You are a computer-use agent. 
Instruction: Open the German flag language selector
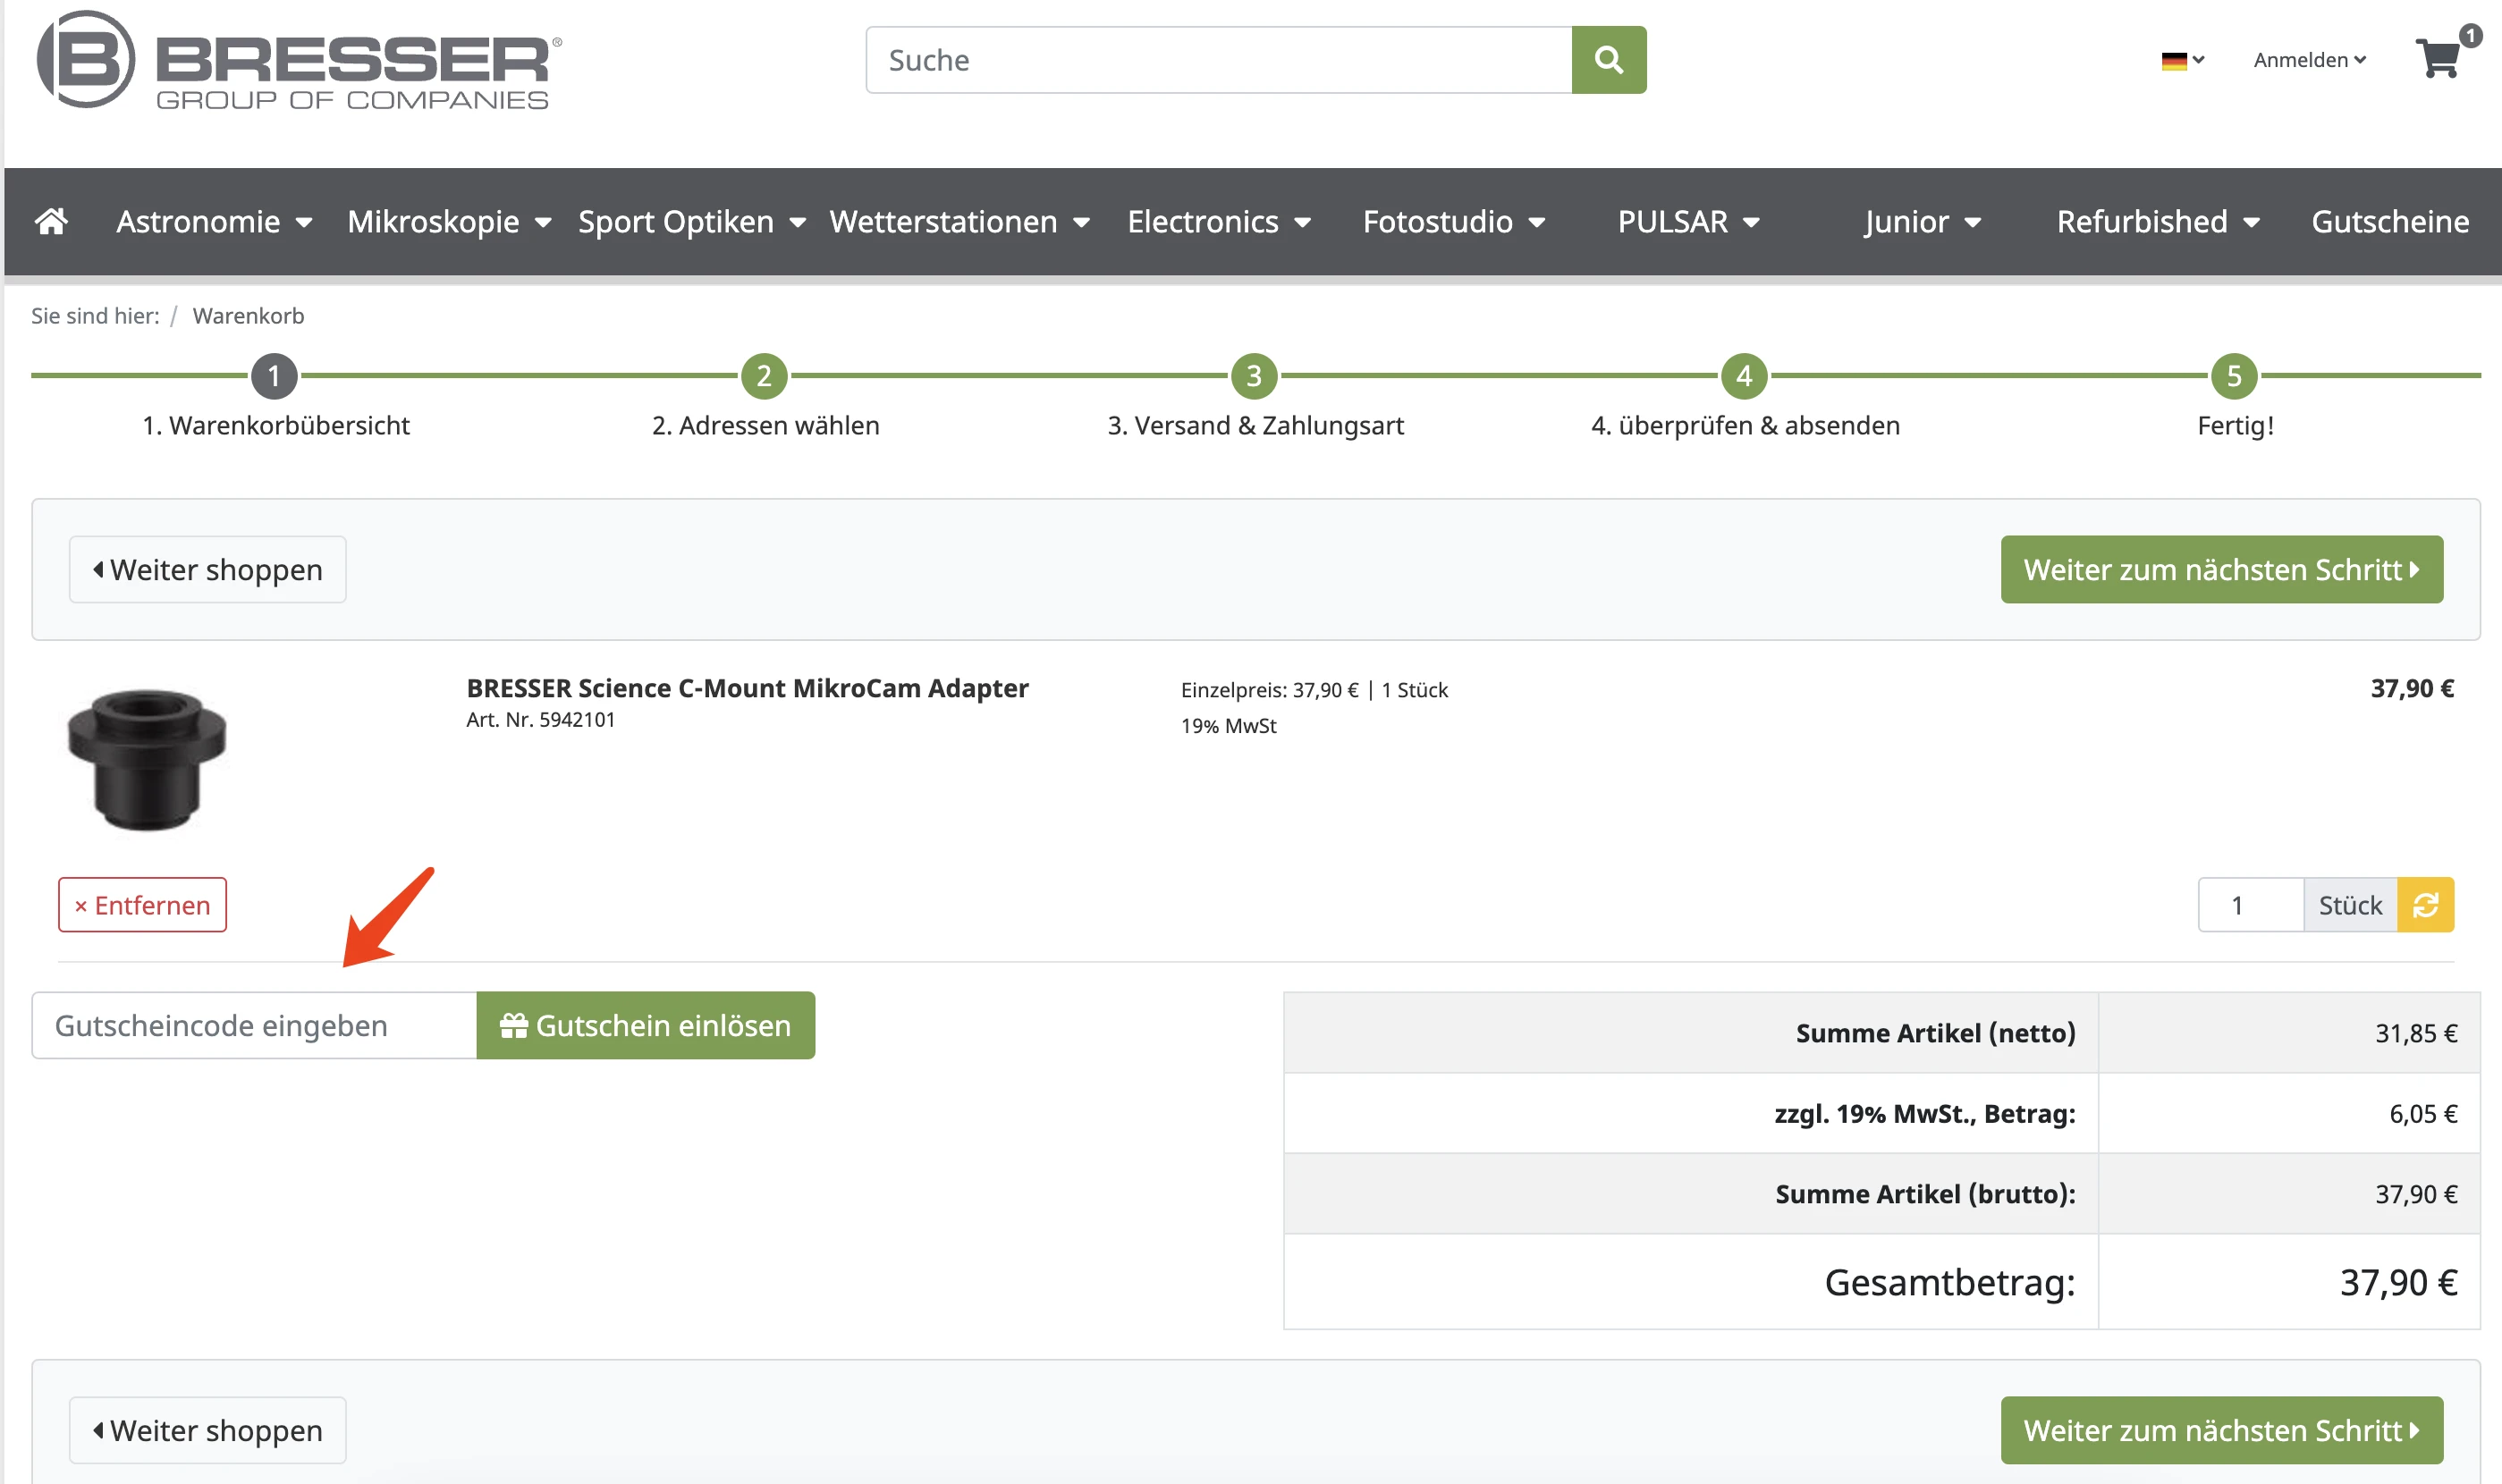2181,61
